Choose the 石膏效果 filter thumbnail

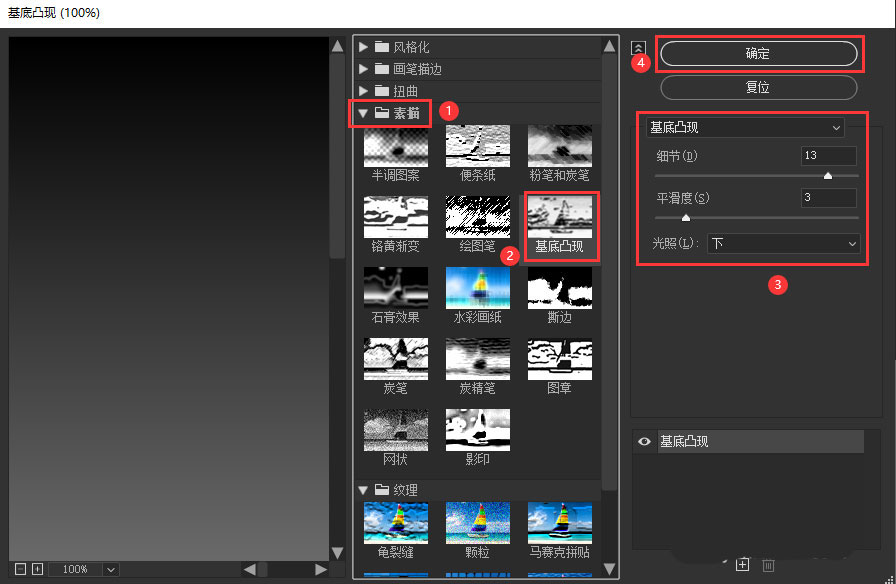coord(395,288)
